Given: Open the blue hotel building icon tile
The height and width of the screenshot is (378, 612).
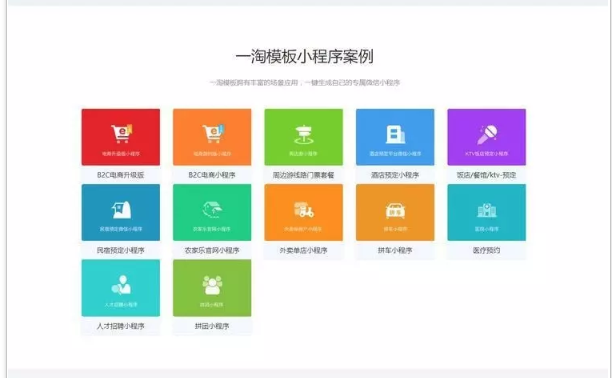Looking at the screenshot, I should (395, 137).
